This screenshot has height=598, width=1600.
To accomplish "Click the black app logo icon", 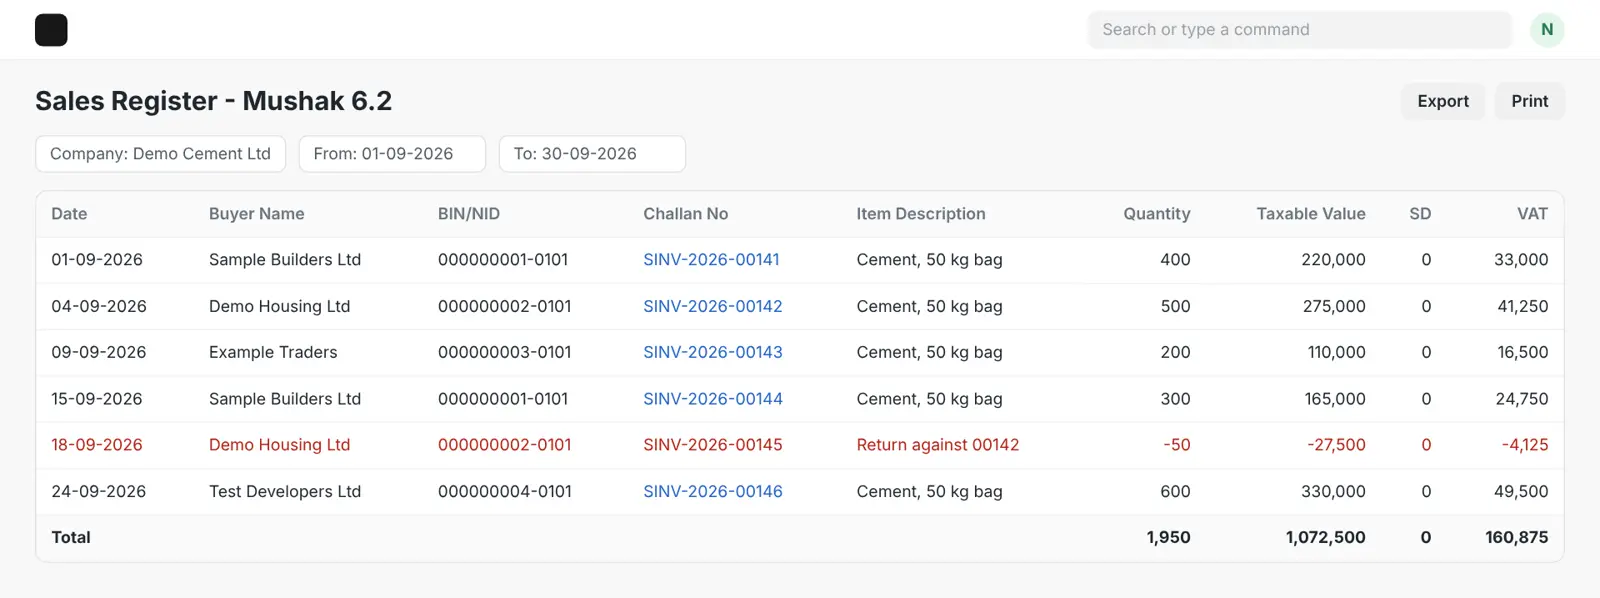I will pos(51,30).
